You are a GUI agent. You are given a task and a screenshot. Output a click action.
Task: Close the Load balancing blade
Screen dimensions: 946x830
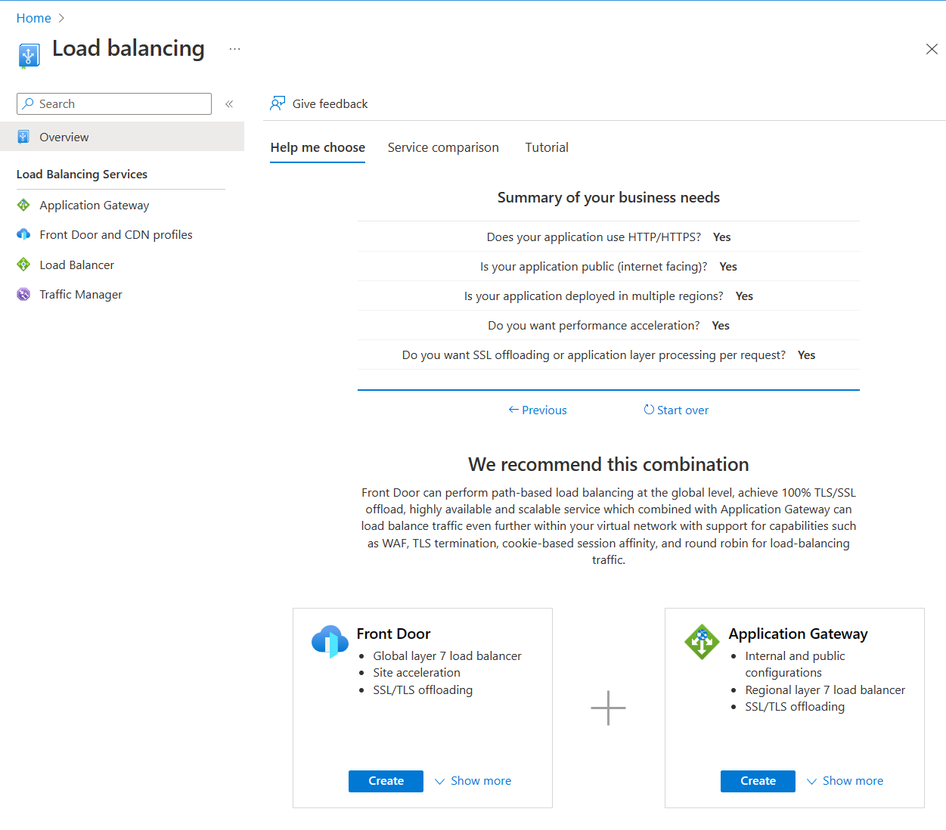click(x=932, y=49)
